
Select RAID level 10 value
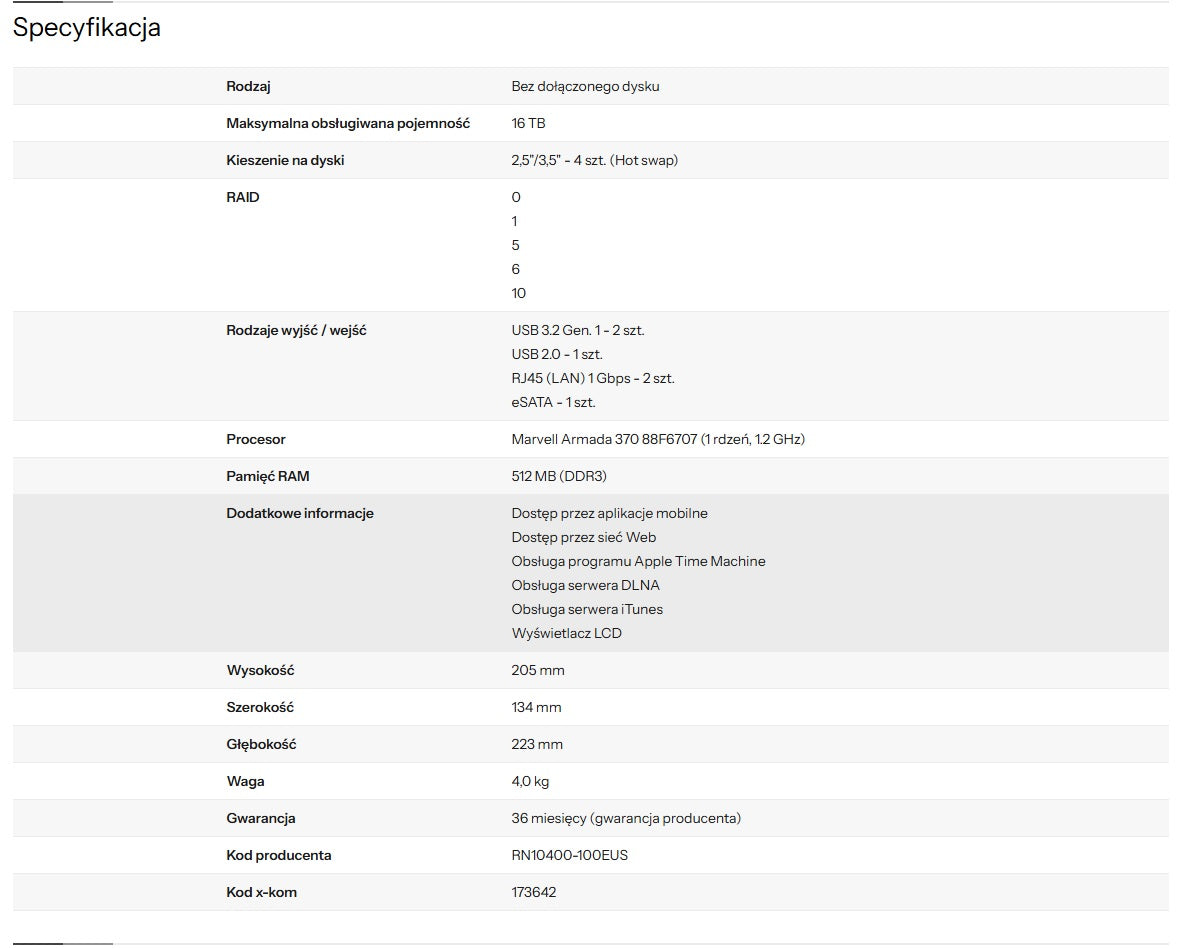pos(518,293)
